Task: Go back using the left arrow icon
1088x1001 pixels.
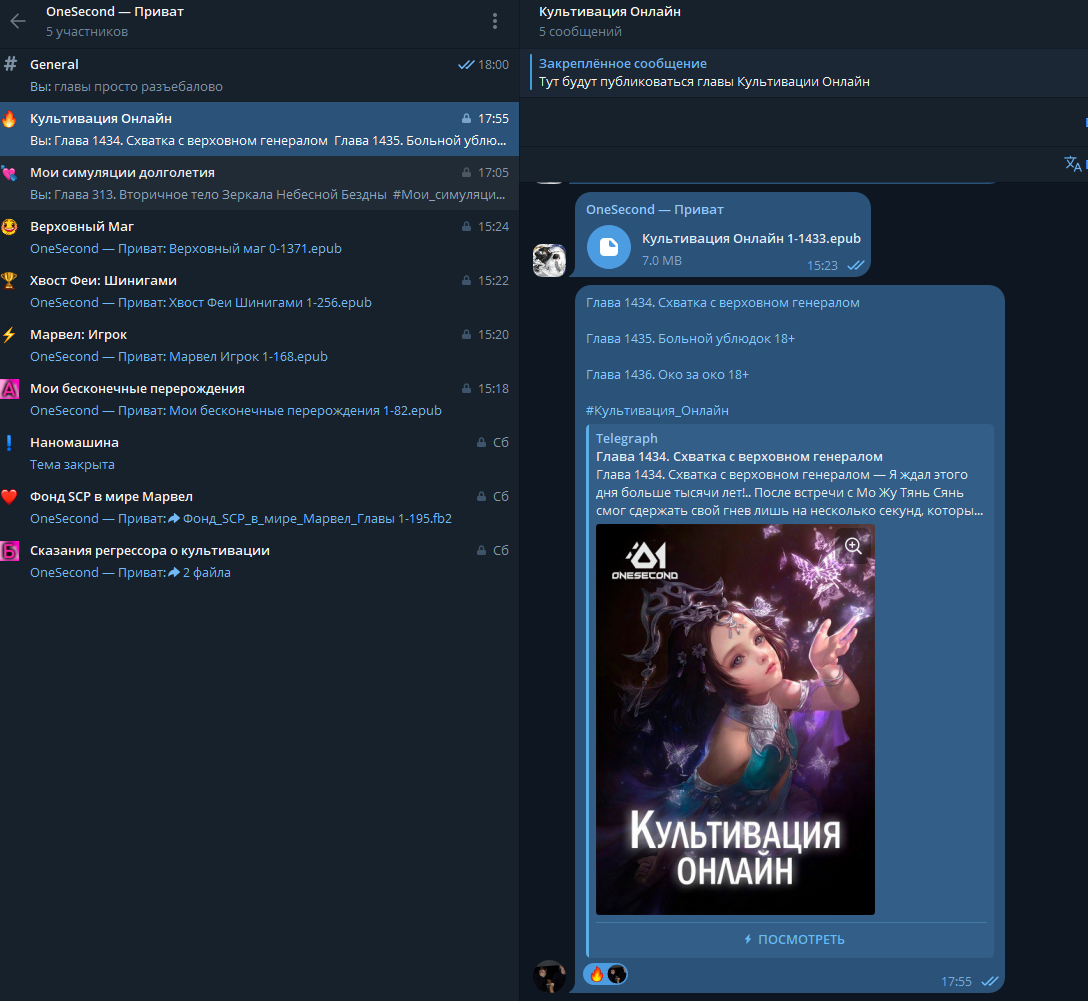Action: point(18,22)
